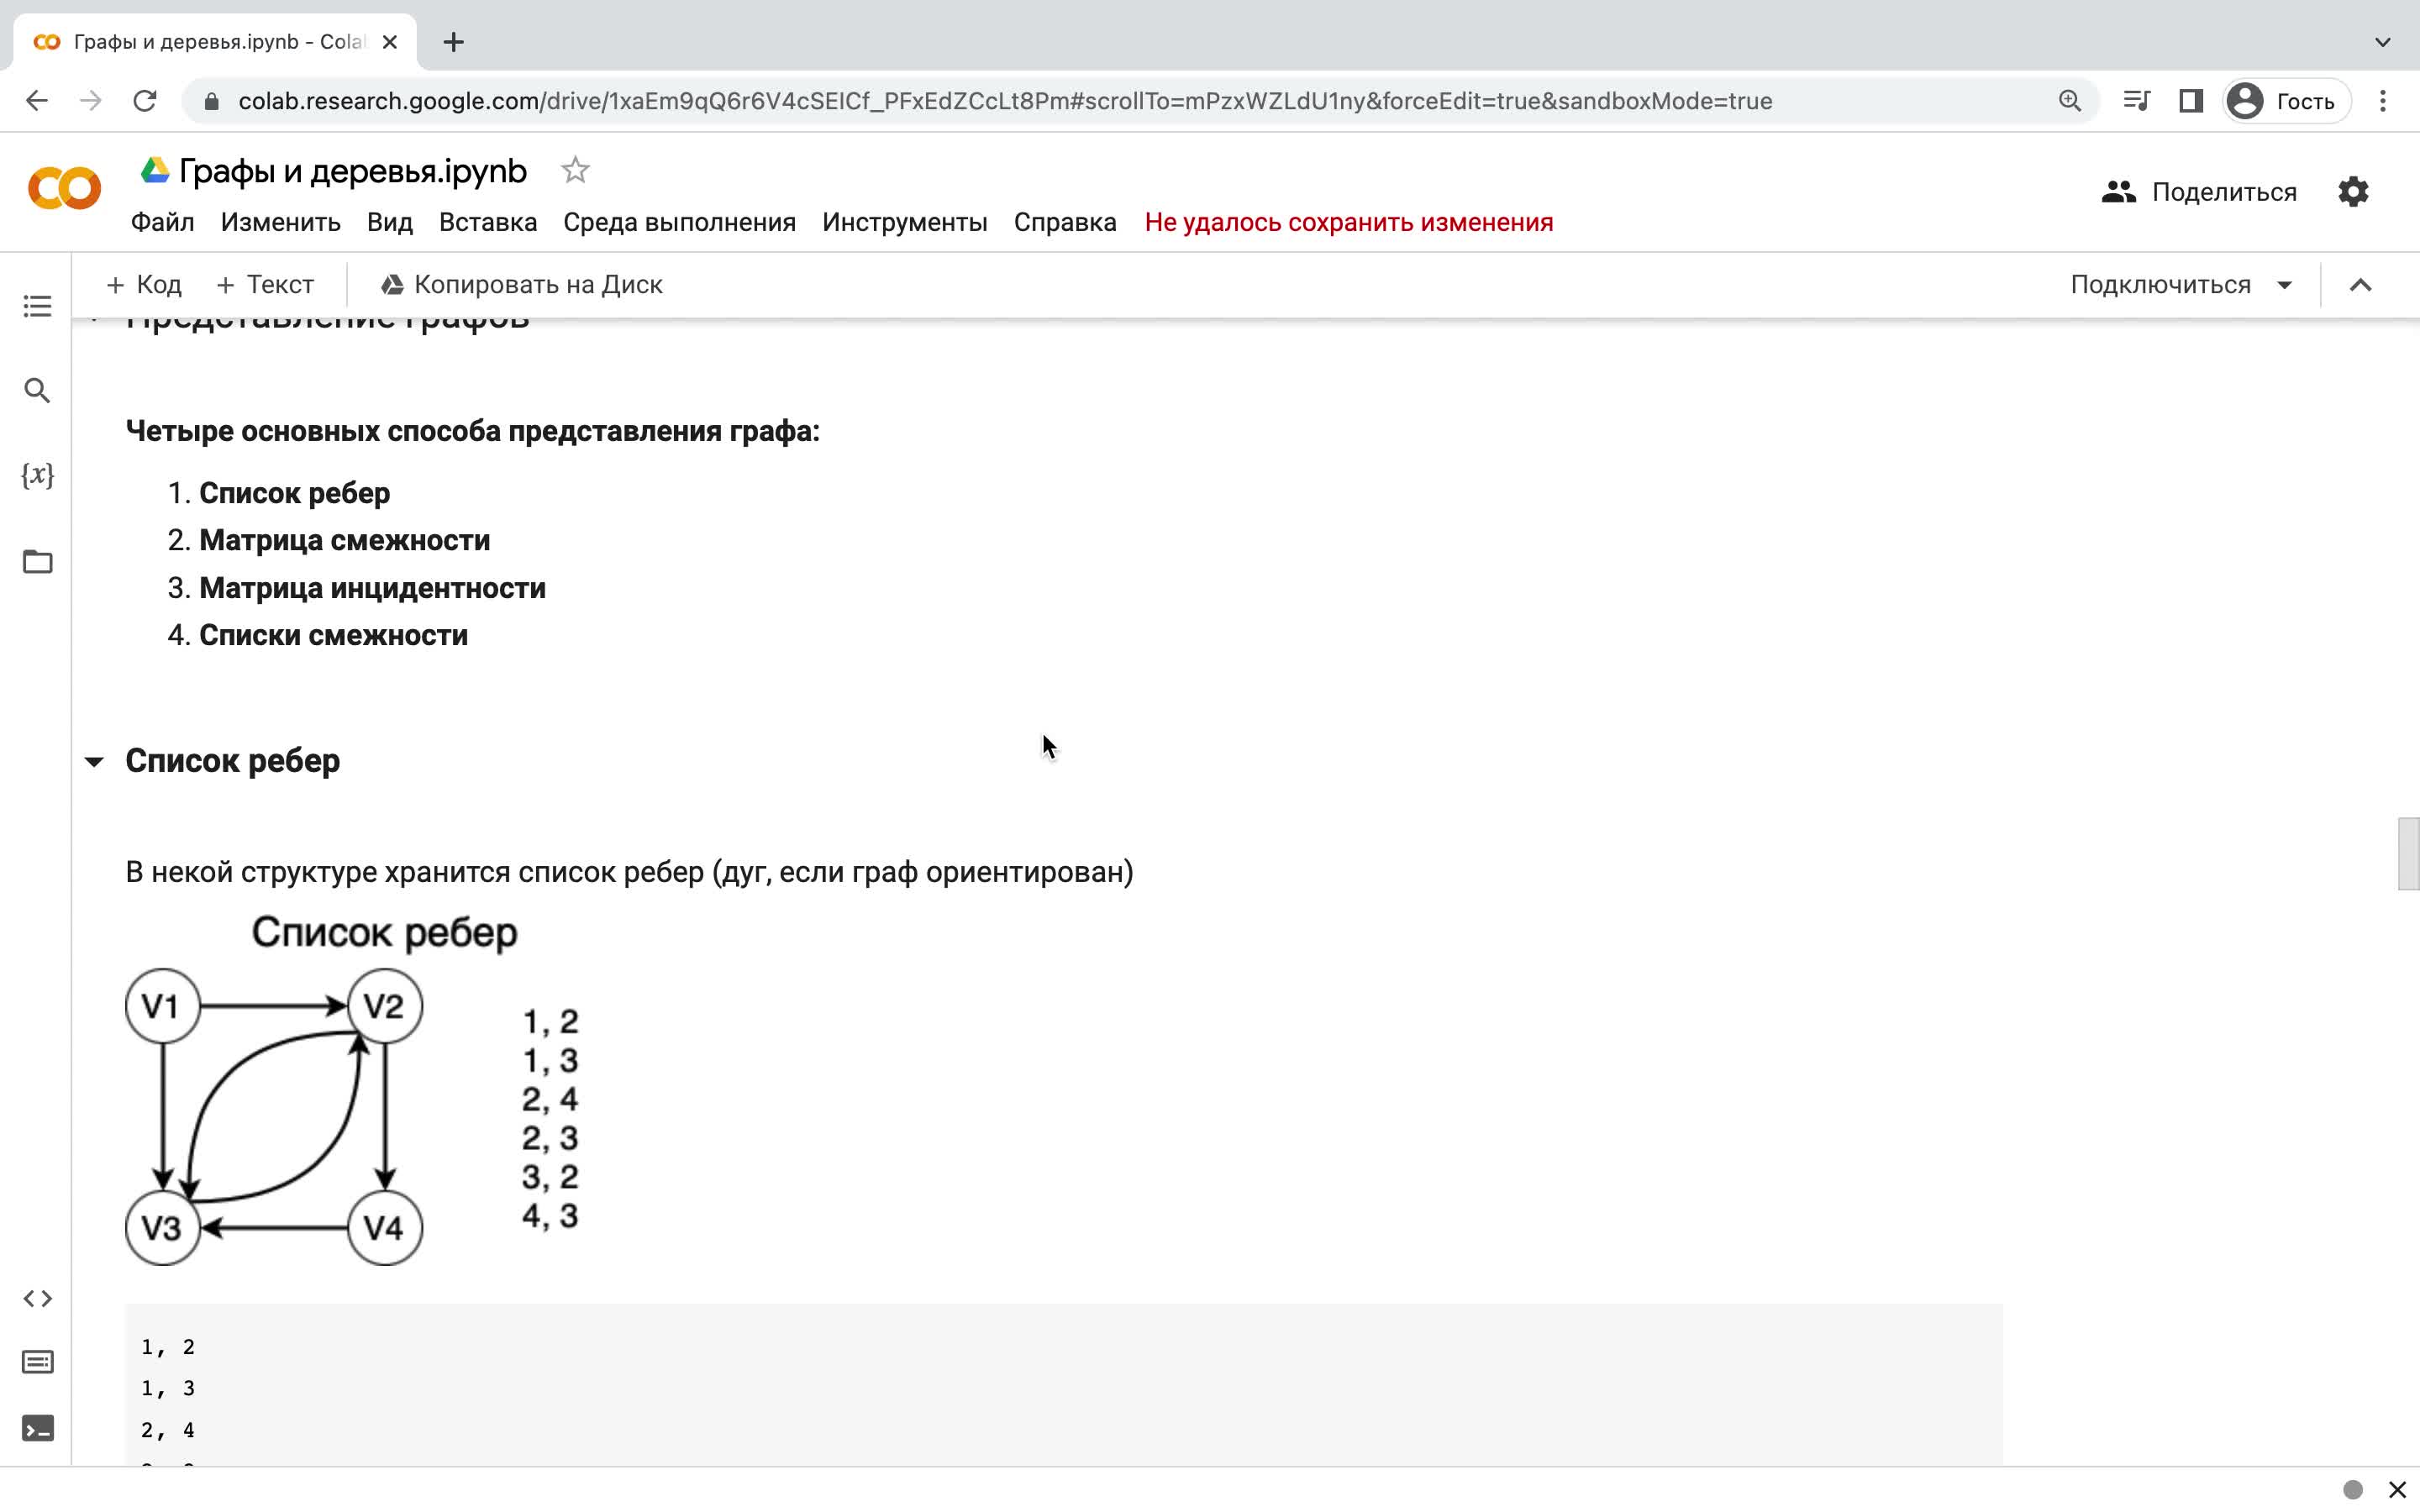Open the command palette icon
The height and width of the screenshot is (1512, 2420).
37,1362
